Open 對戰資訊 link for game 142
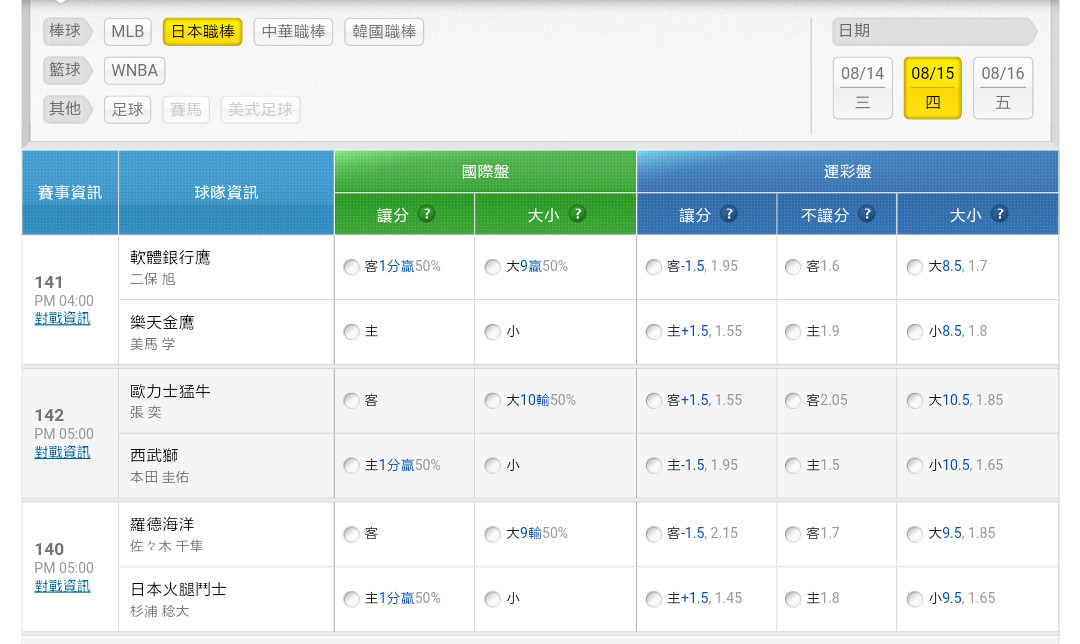Screen dimensions: 1080x644 point(62,452)
